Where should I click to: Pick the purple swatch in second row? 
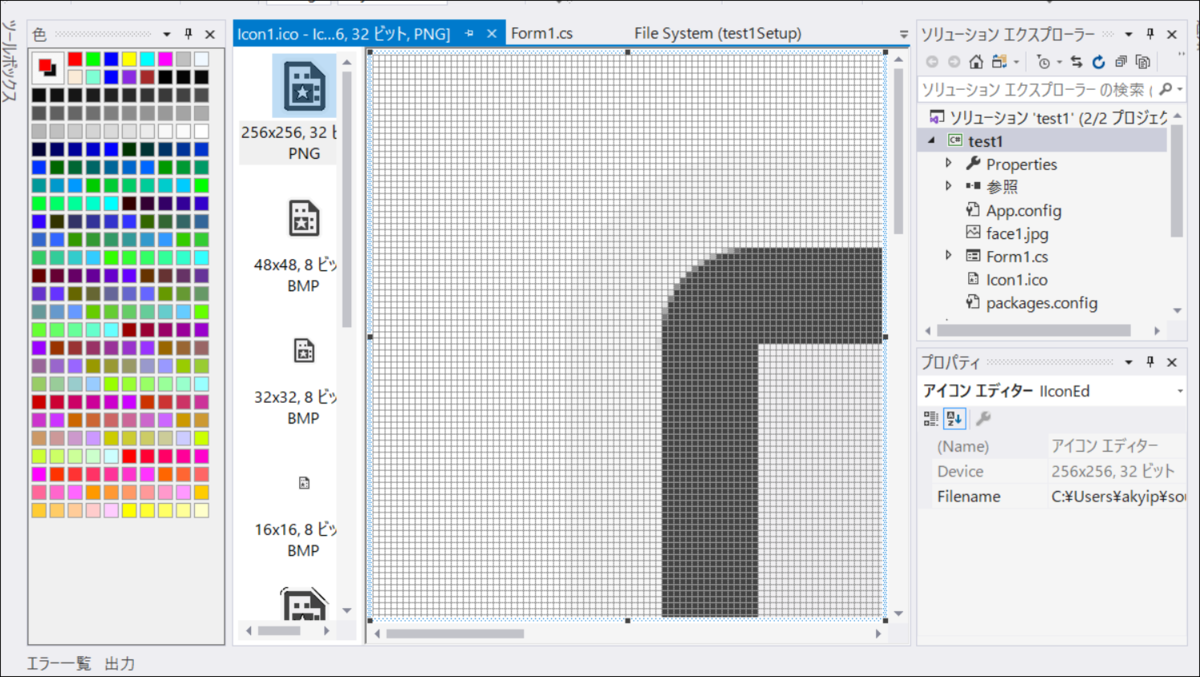(129, 77)
